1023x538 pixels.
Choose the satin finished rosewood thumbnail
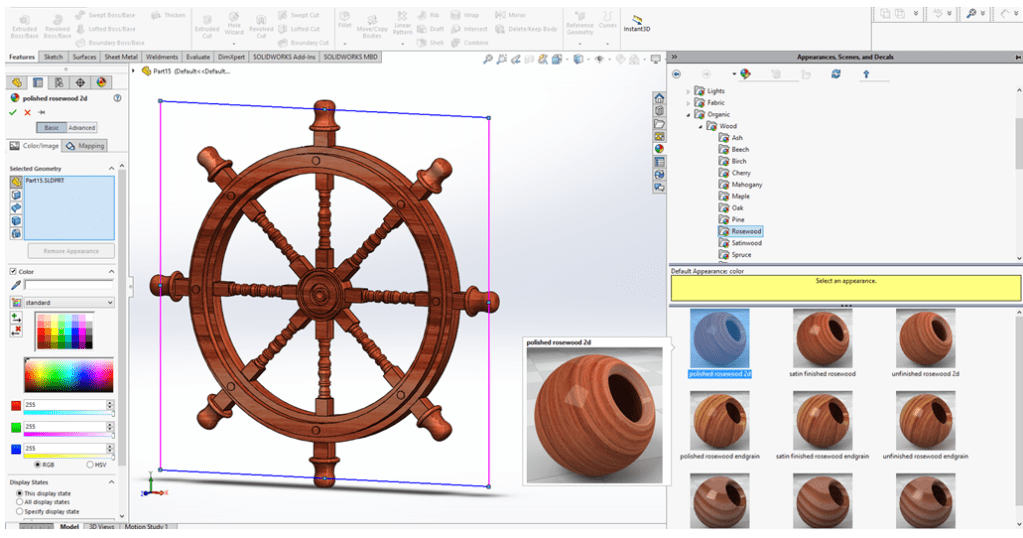pos(822,337)
